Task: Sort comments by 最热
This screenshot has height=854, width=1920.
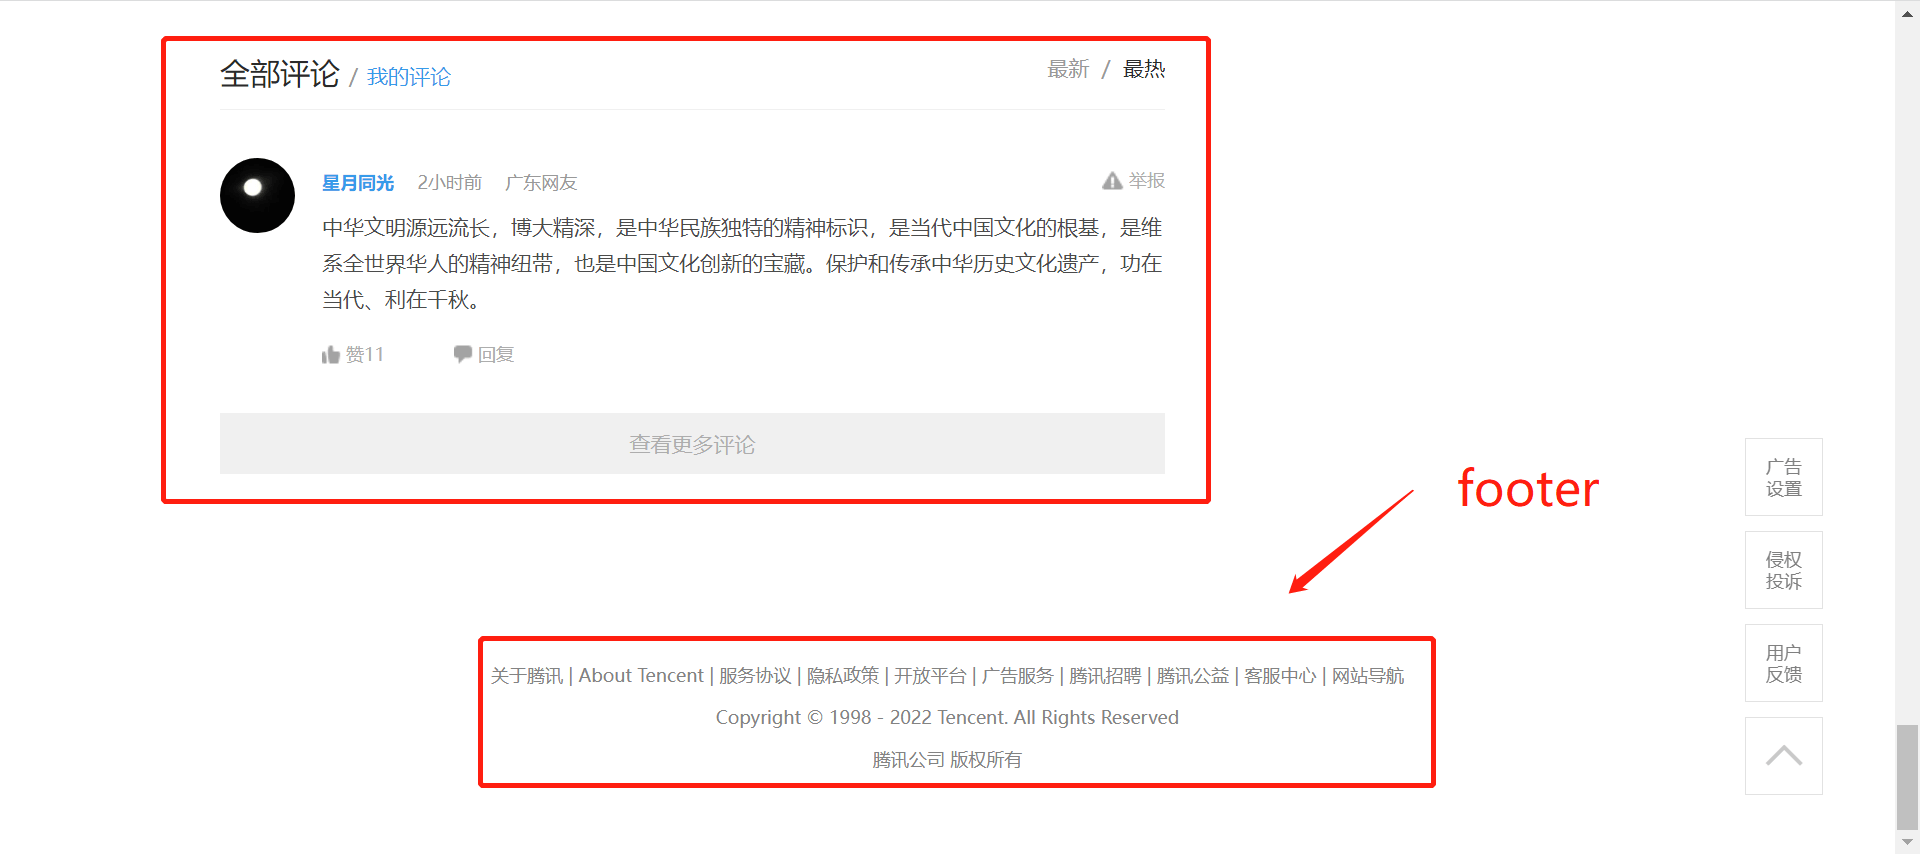Action: point(1144,69)
